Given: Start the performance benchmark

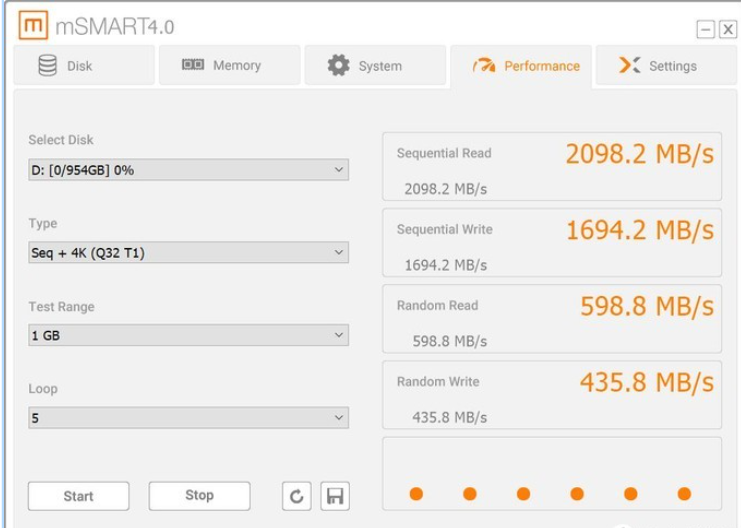Looking at the screenshot, I should coord(78,496).
